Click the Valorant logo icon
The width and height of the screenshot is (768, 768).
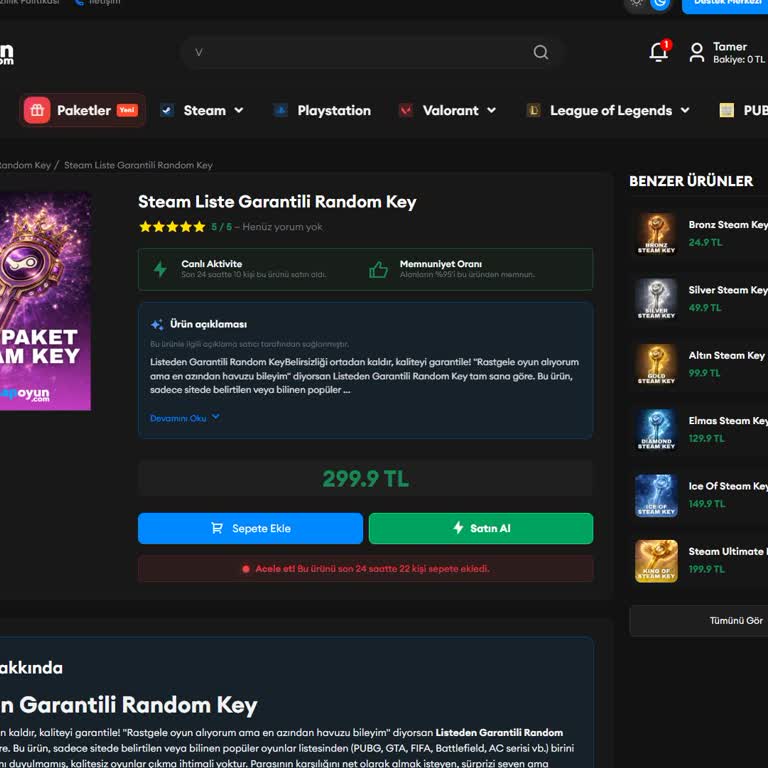pyautogui.click(x=406, y=111)
